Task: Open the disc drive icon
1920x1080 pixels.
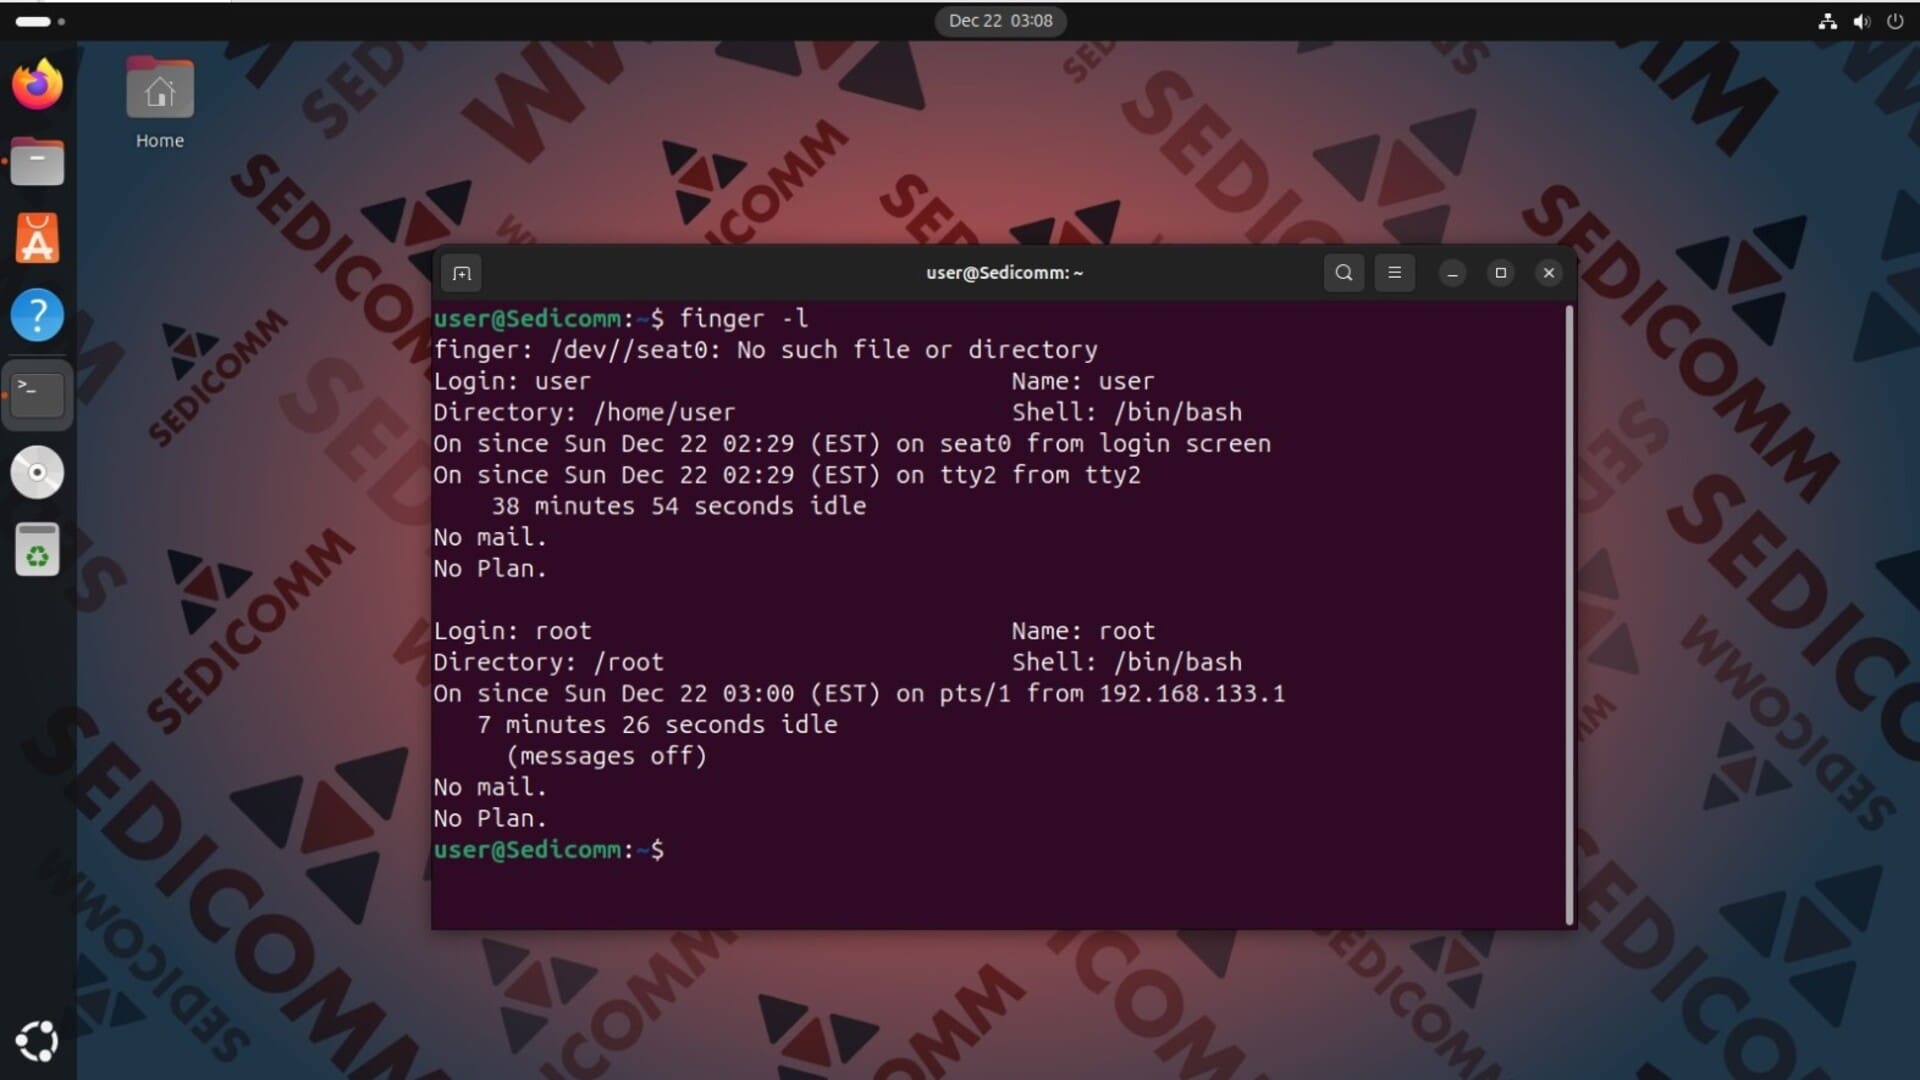Action: [x=37, y=472]
